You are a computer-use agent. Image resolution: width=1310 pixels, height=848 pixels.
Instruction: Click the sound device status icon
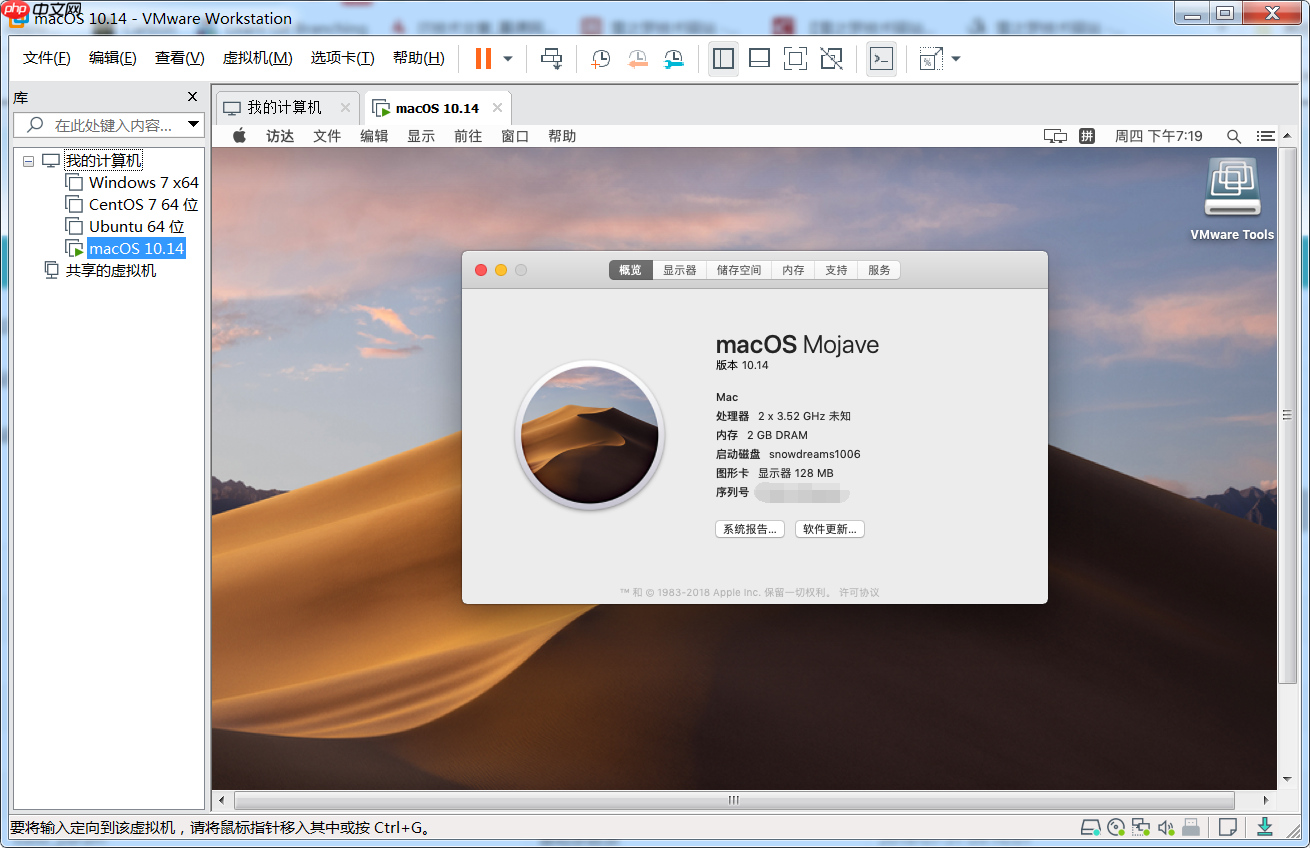pos(1165,827)
